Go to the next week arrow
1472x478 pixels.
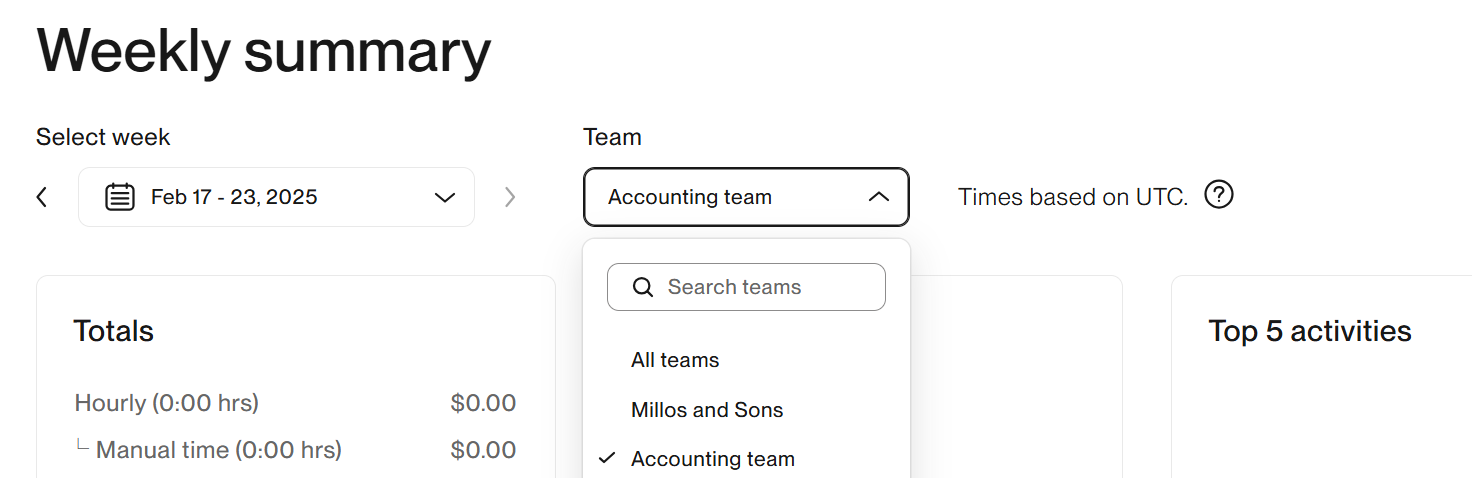coord(510,197)
